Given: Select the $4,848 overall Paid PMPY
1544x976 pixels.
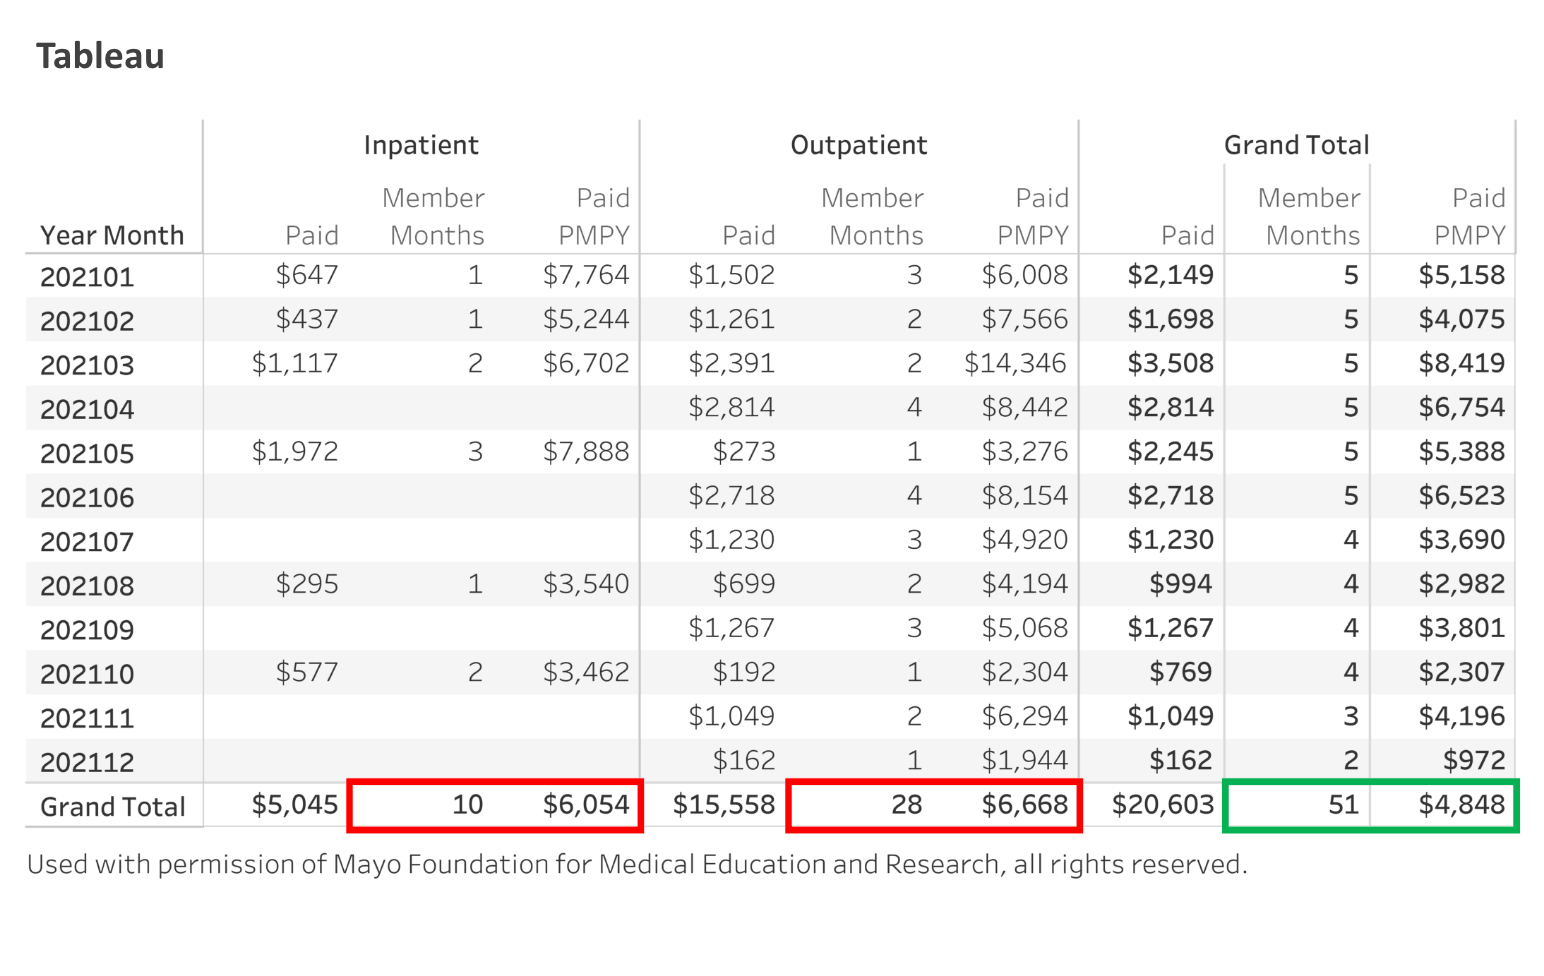Looking at the screenshot, I should pyautogui.click(x=1462, y=803).
